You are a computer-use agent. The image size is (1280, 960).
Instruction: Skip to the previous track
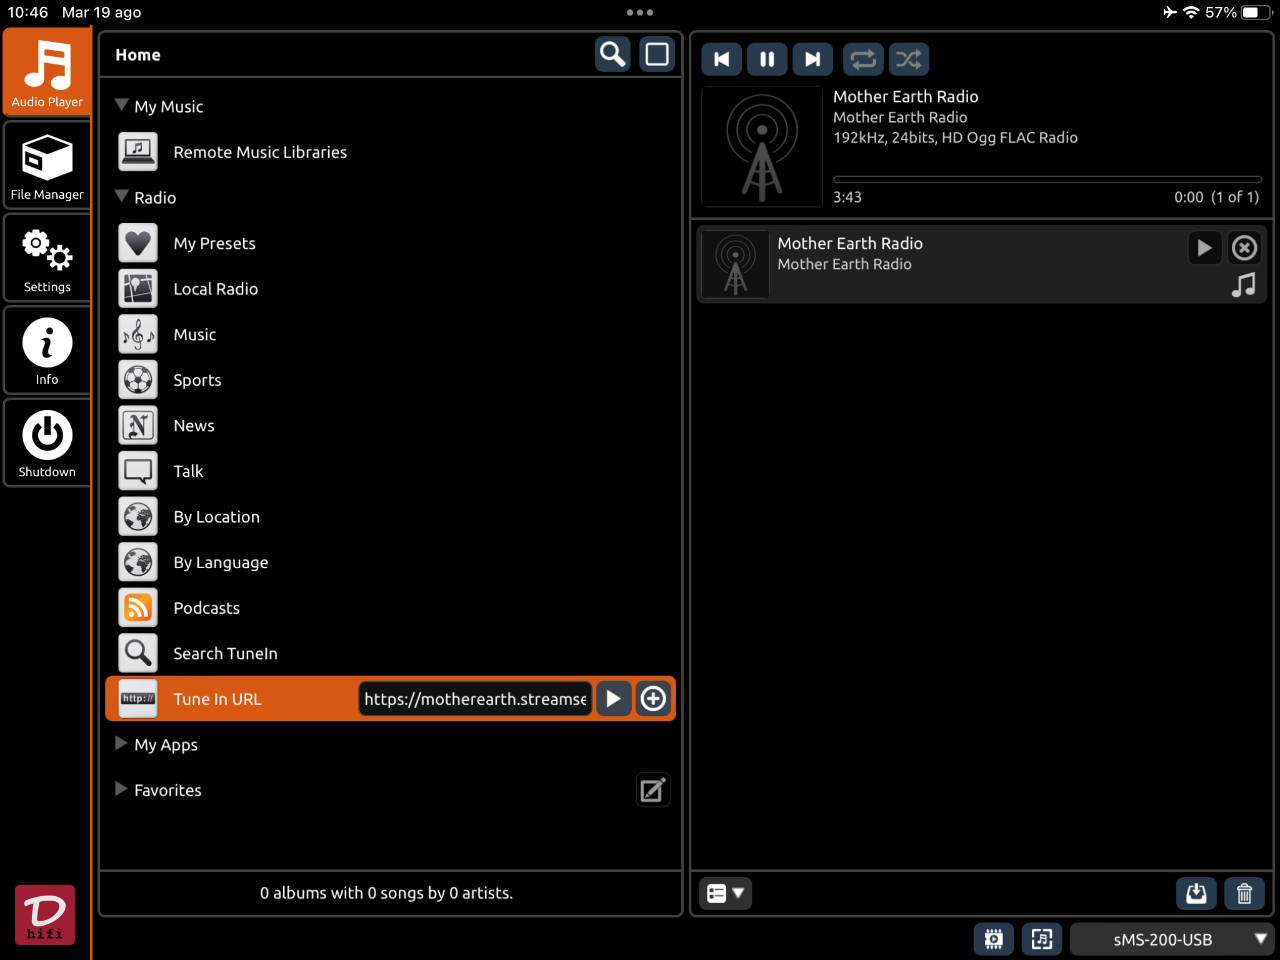(722, 59)
